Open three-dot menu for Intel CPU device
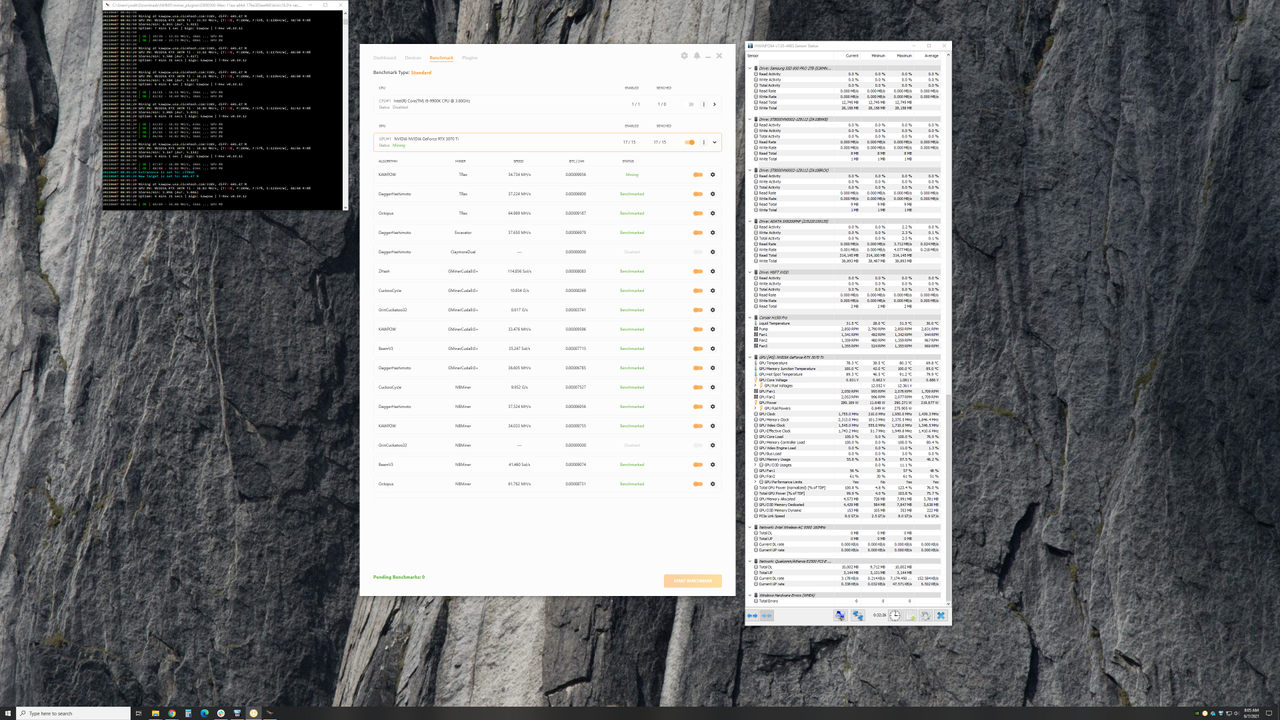The width and height of the screenshot is (1280, 720). [x=703, y=104]
